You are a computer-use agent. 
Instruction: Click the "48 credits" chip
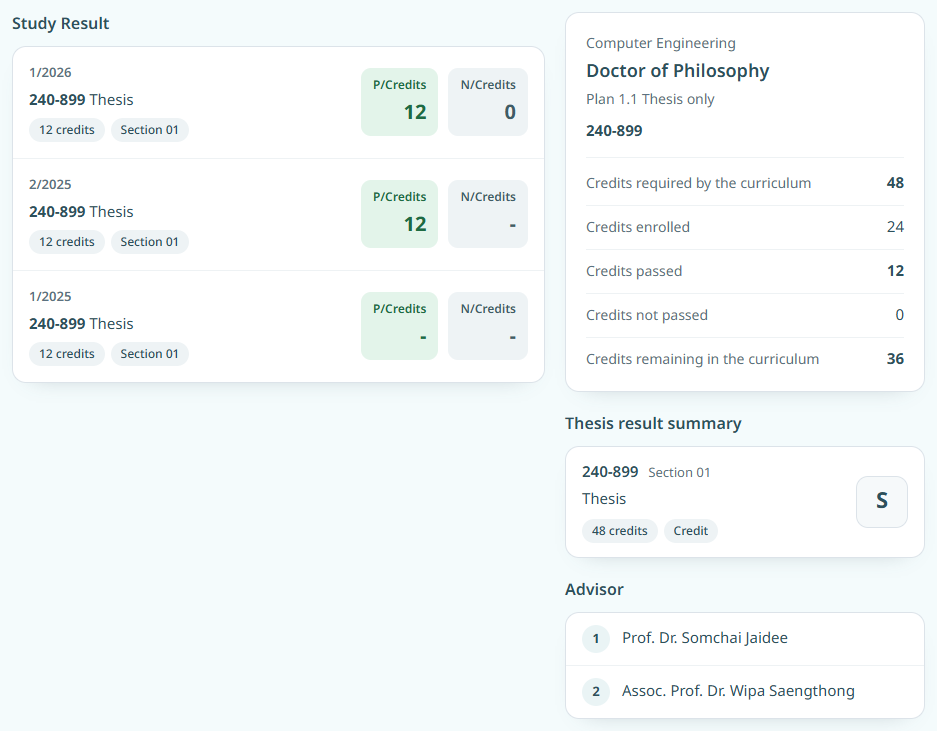click(x=620, y=531)
